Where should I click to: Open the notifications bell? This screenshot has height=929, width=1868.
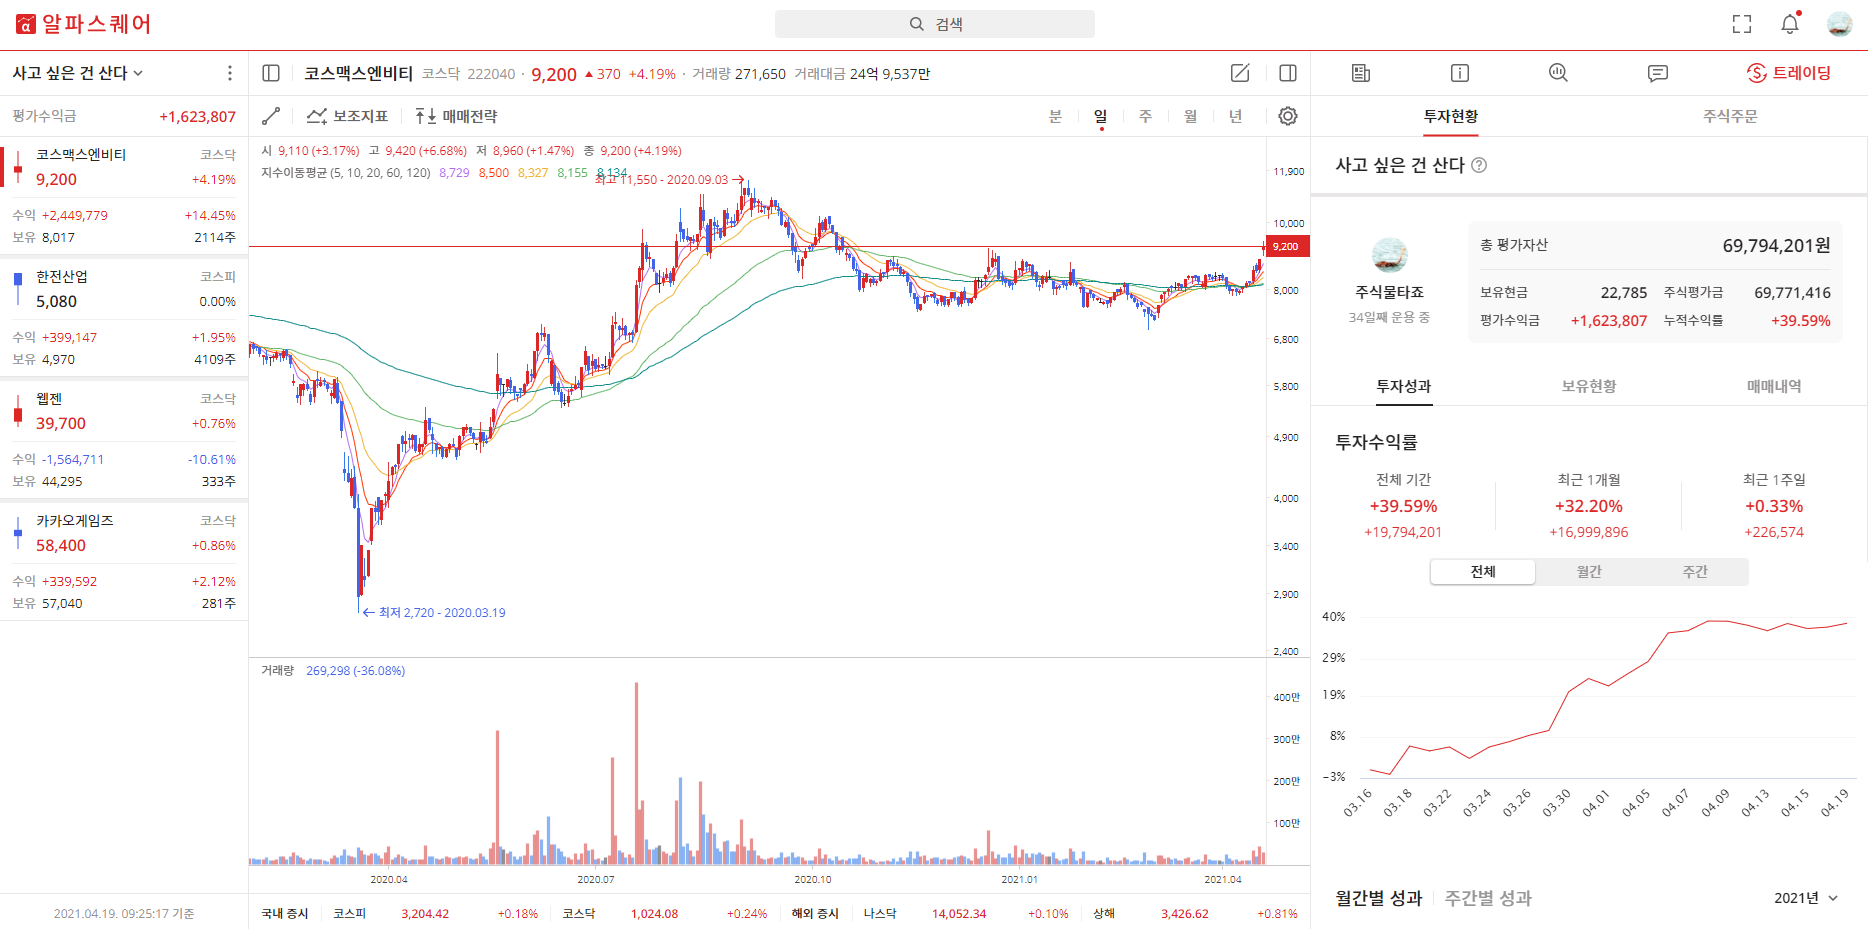pos(1790,24)
